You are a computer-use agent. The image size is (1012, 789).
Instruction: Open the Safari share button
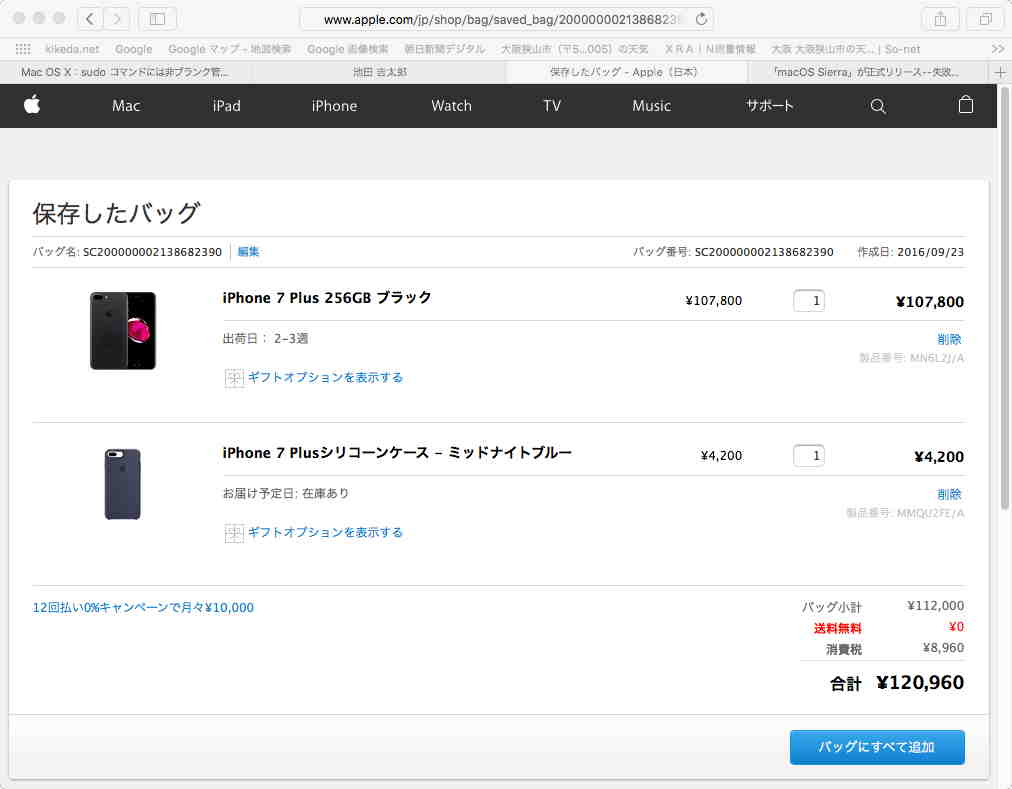940,19
